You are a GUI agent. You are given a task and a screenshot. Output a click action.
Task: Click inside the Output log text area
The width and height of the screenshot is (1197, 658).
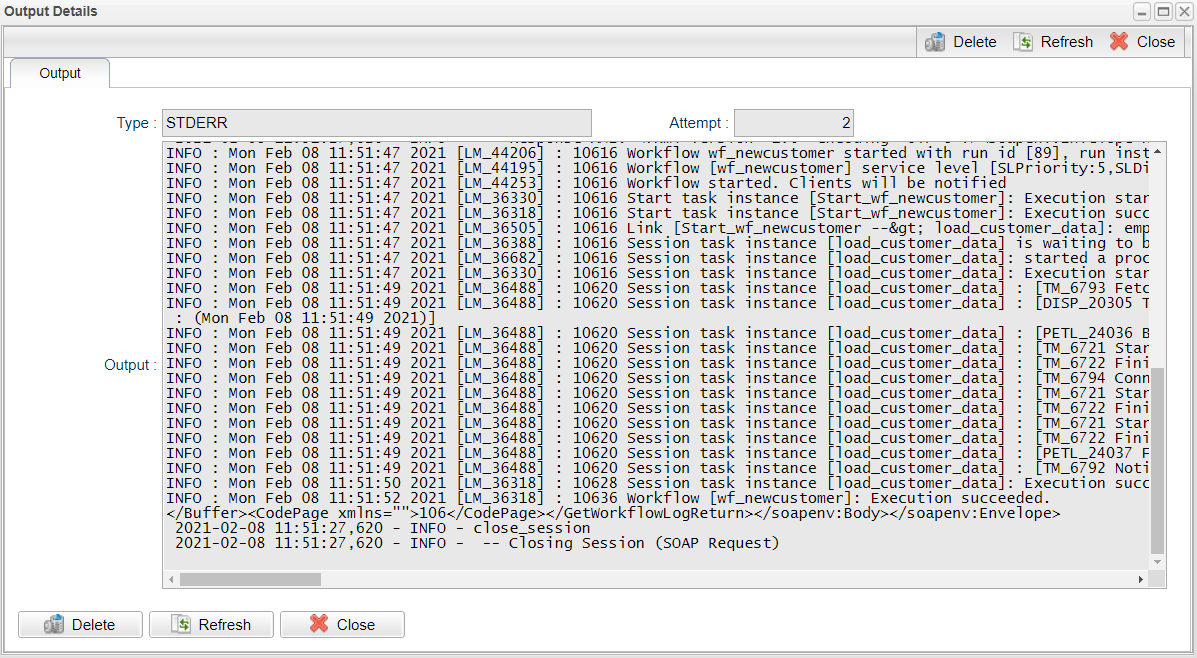click(x=657, y=356)
